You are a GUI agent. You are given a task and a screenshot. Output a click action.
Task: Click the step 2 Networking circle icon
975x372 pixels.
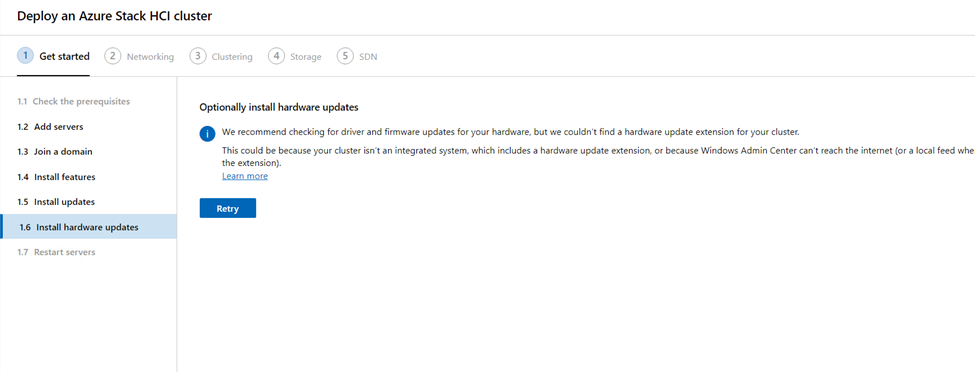point(113,56)
